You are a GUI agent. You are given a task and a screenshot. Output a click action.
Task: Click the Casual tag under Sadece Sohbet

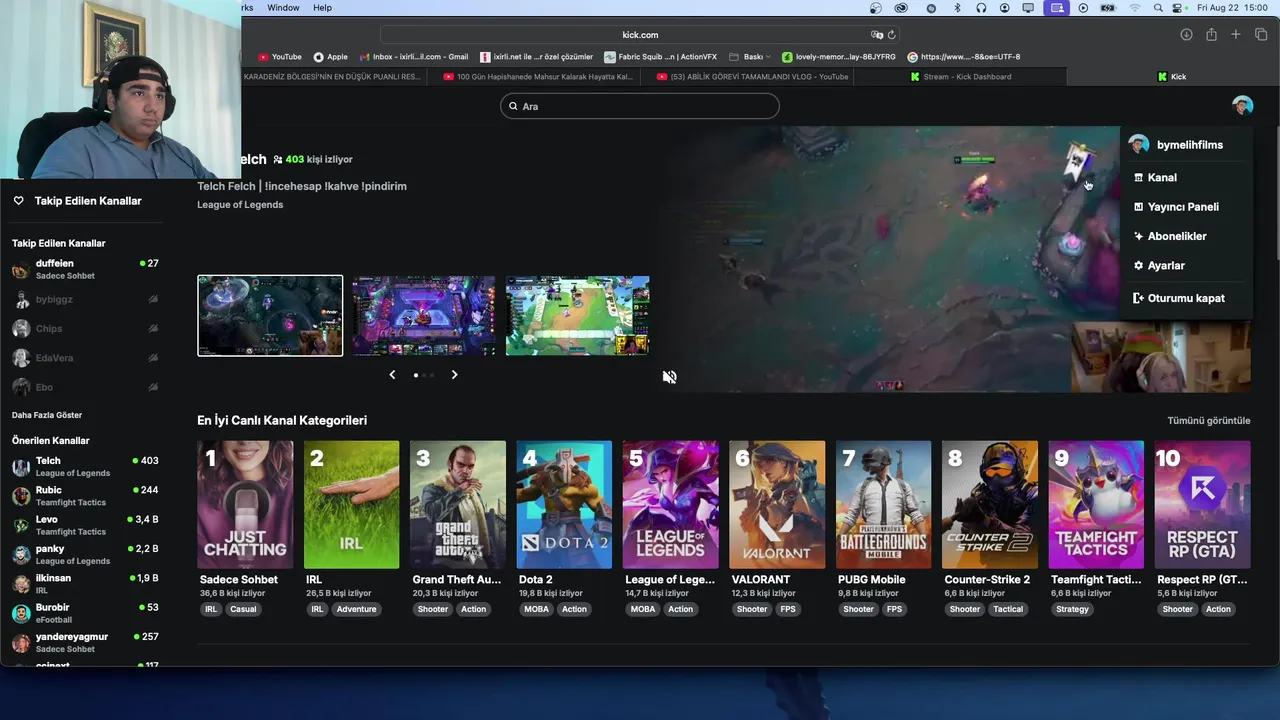coord(243,609)
